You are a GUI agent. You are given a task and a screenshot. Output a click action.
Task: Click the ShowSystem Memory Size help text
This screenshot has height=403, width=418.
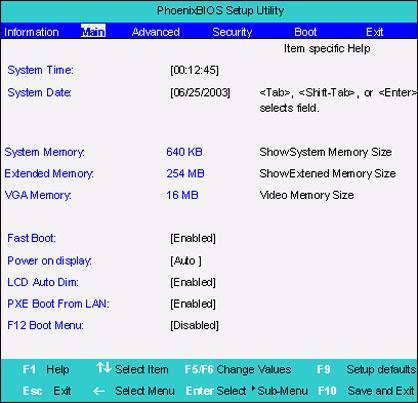pos(326,152)
